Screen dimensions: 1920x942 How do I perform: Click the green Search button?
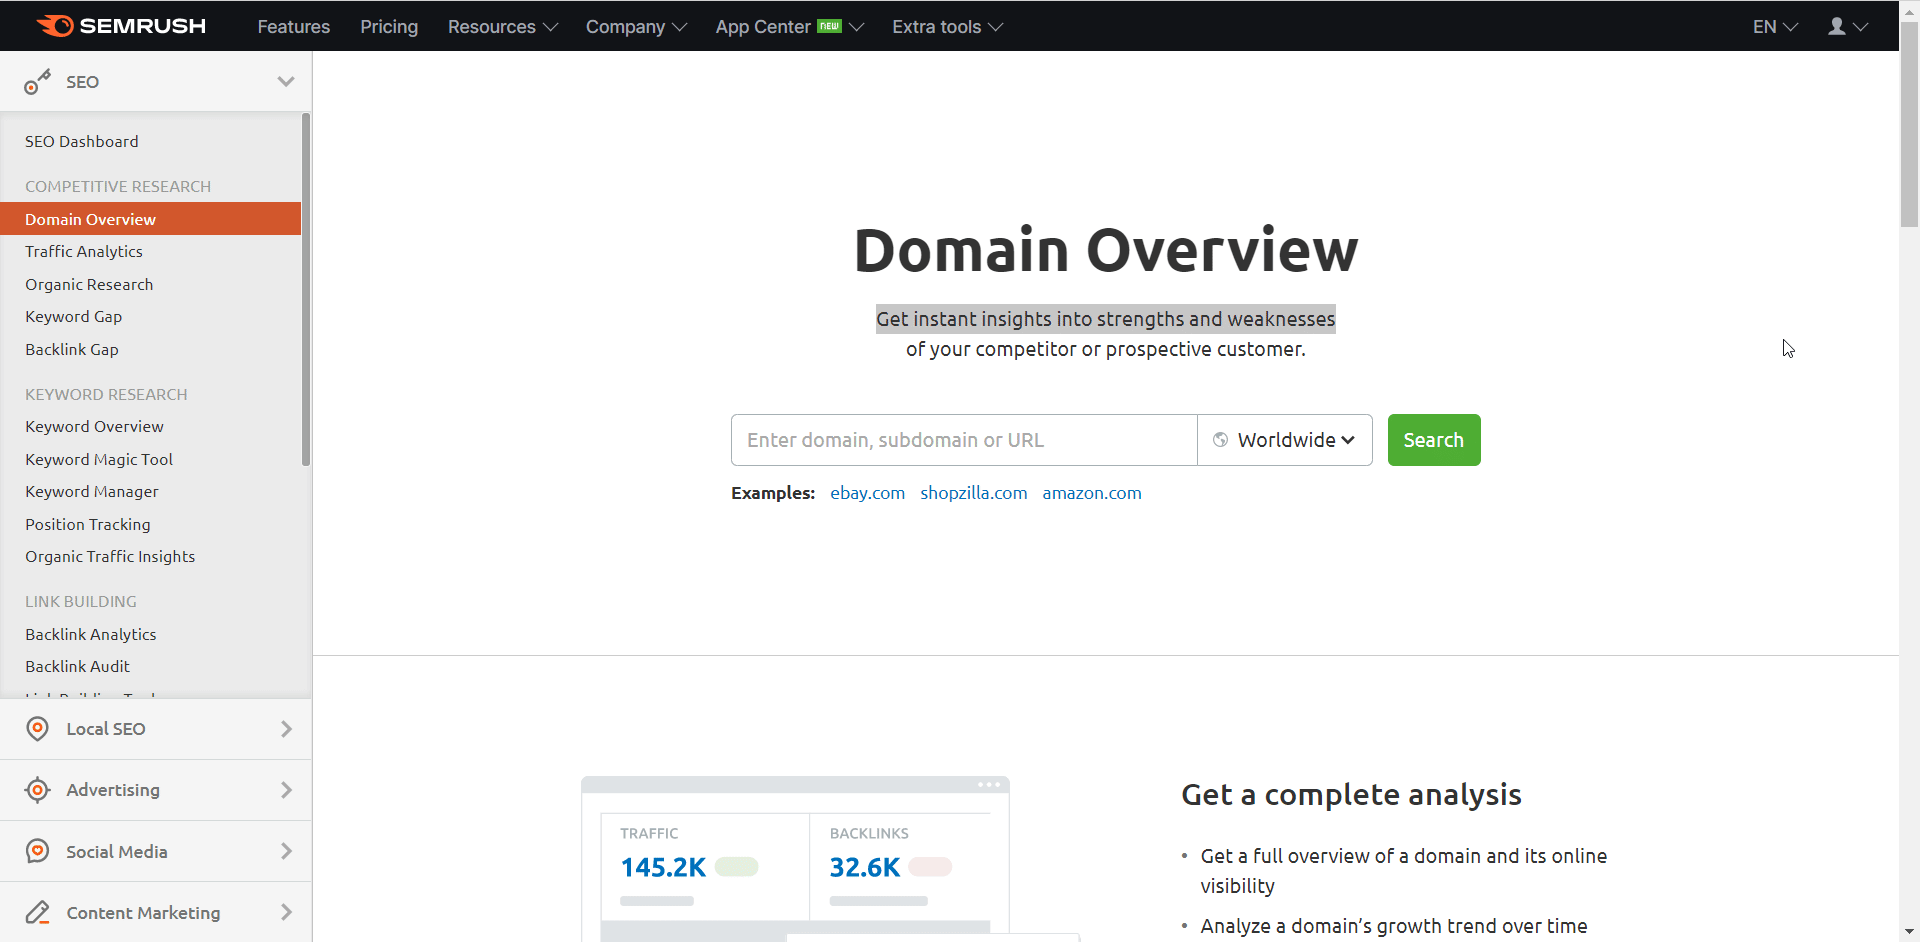[x=1434, y=440]
